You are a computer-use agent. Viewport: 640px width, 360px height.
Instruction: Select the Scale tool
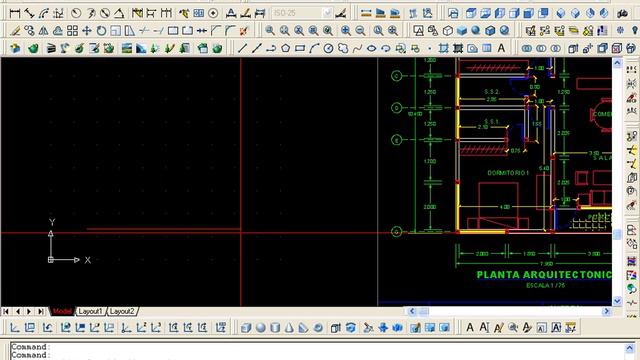coord(116,31)
